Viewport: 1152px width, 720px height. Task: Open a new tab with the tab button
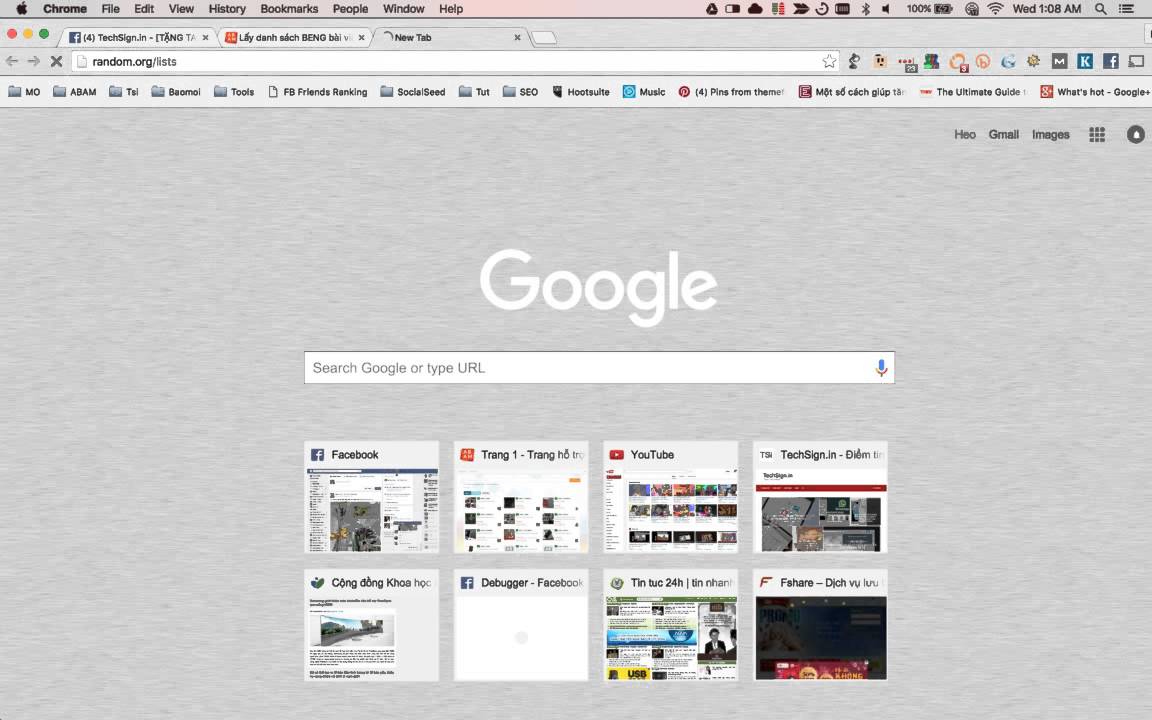point(544,37)
